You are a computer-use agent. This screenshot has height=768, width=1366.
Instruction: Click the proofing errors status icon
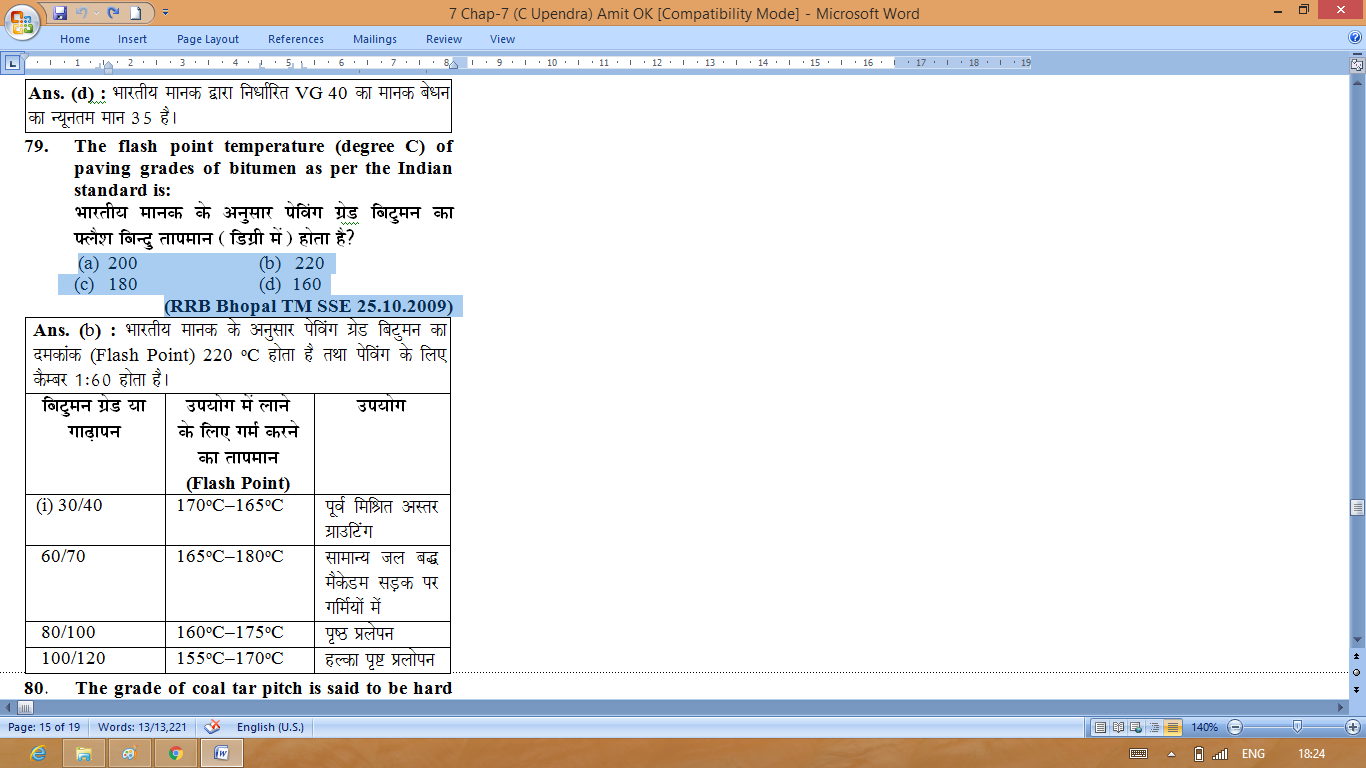tap(212, 727)
